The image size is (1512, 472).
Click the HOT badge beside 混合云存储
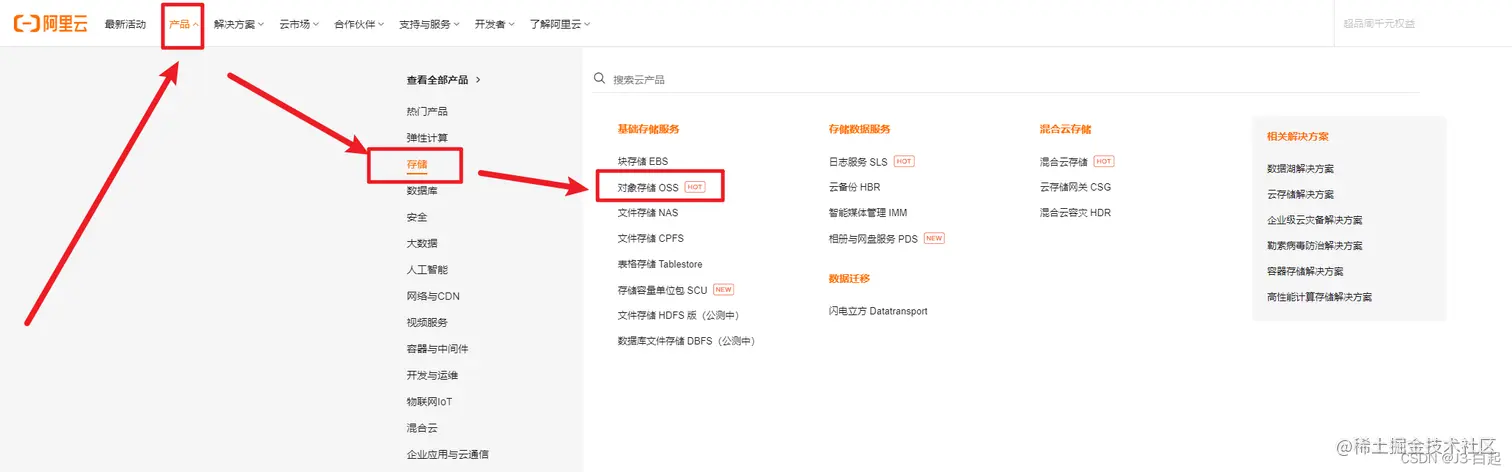click(x=1104, y=161)
